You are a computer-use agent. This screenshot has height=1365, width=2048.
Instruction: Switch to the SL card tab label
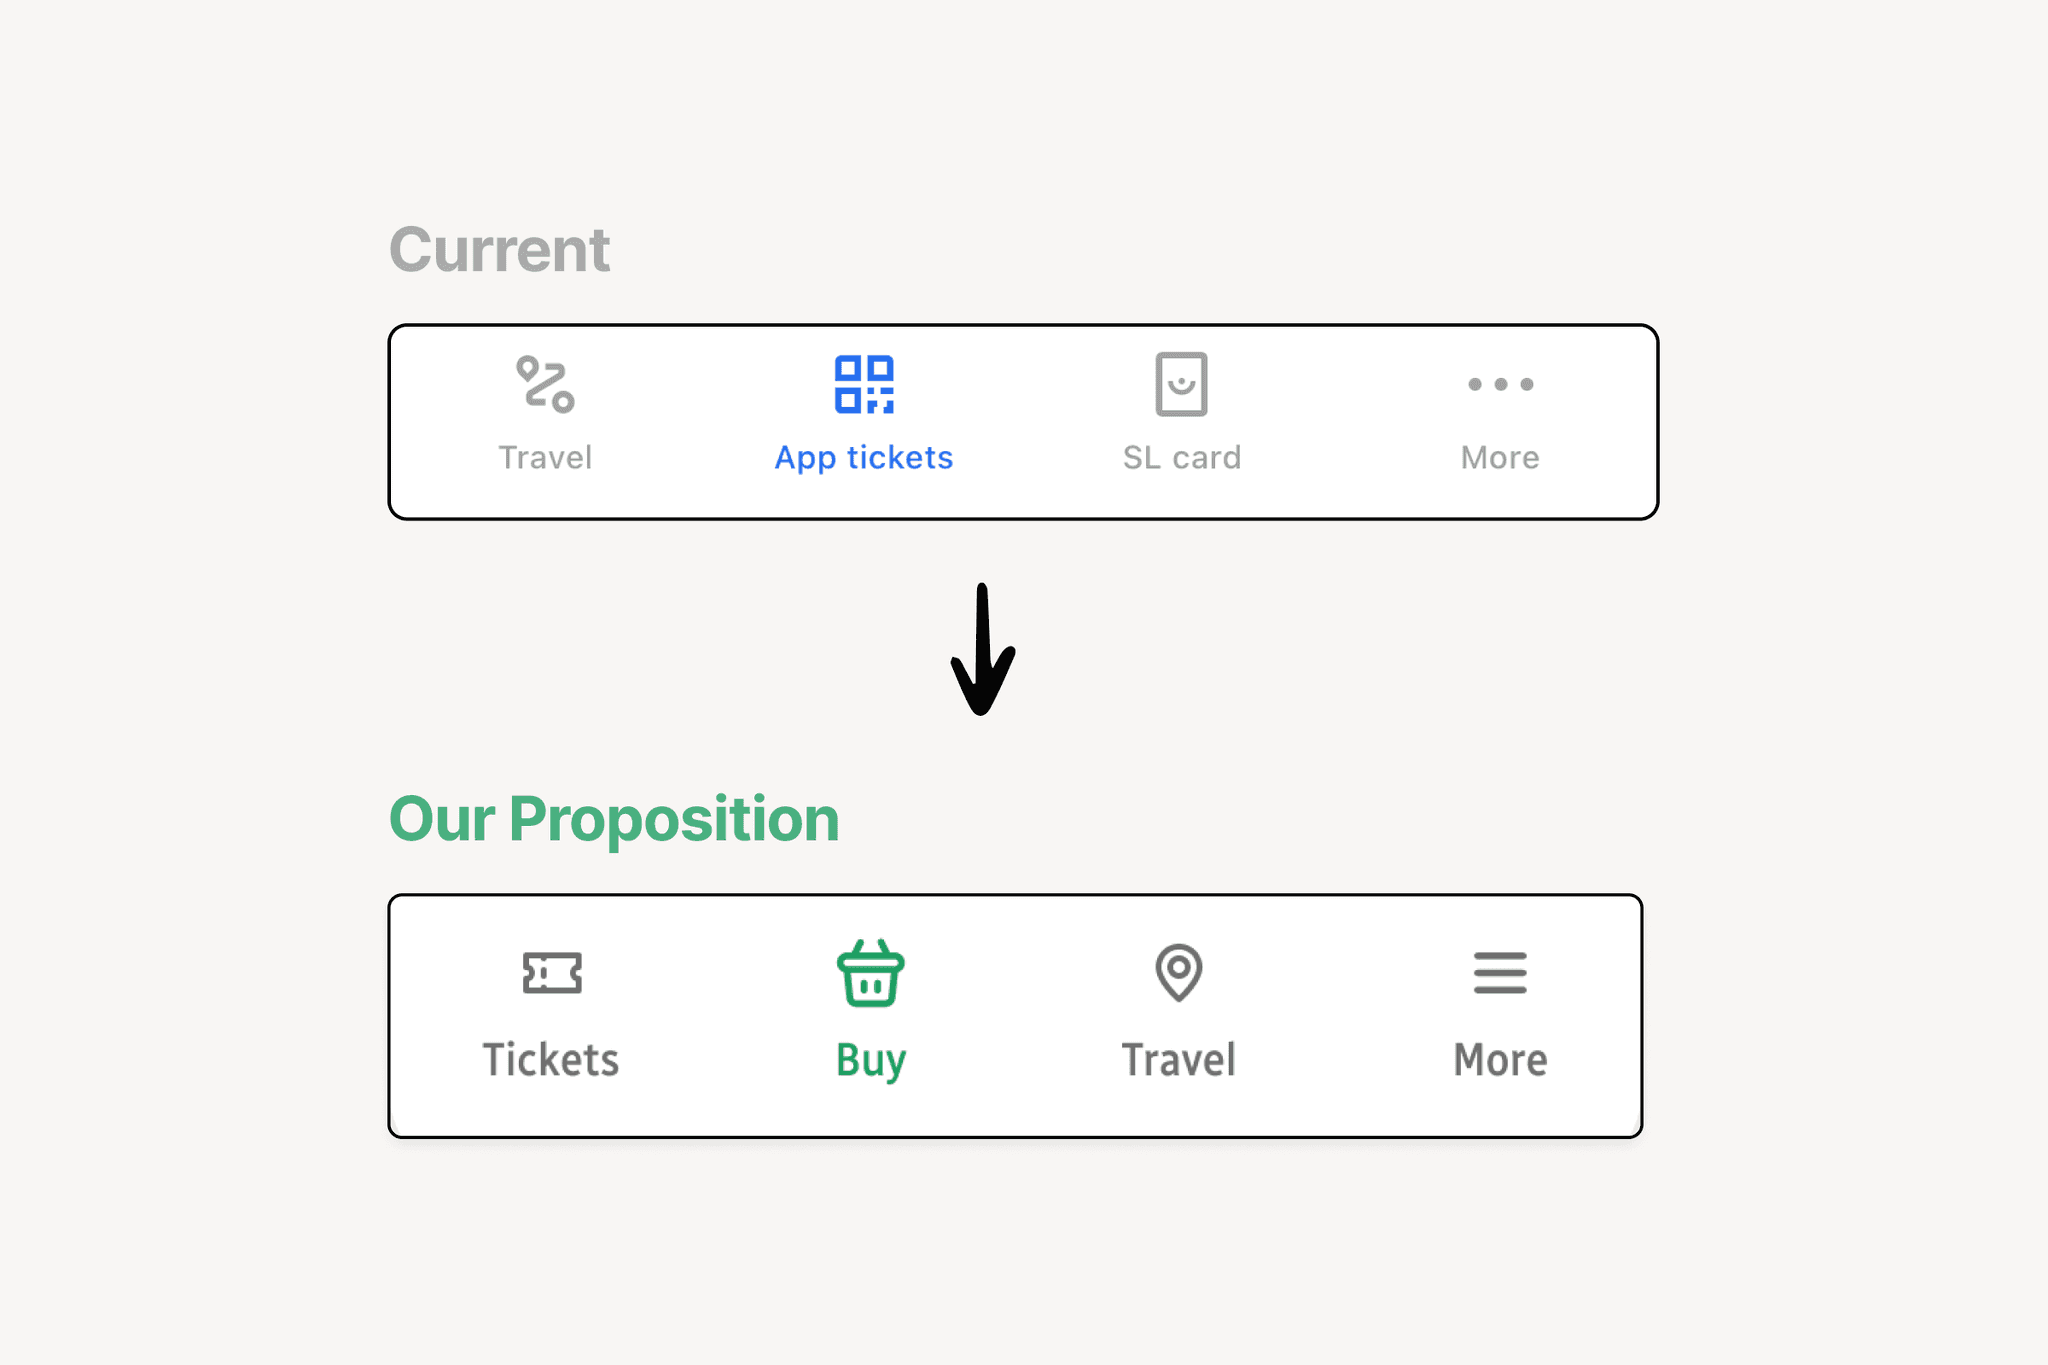point(1181,458)
